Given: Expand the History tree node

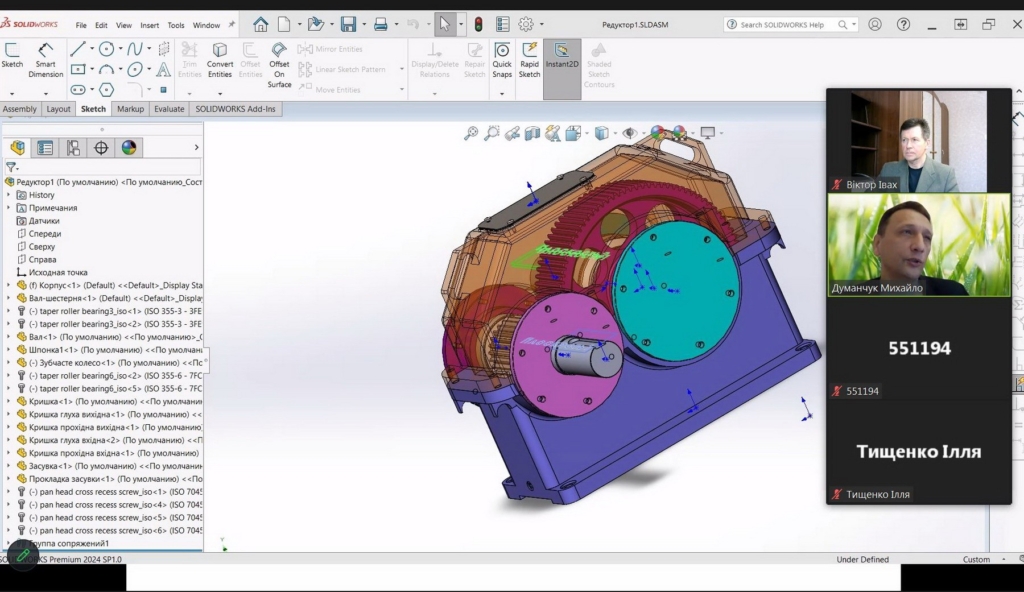Looking at the screenshot, I should click(x=9, y=195).
